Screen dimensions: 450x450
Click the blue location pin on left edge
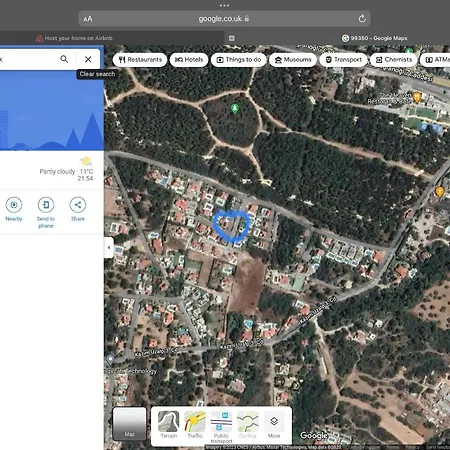click(110, 359)
